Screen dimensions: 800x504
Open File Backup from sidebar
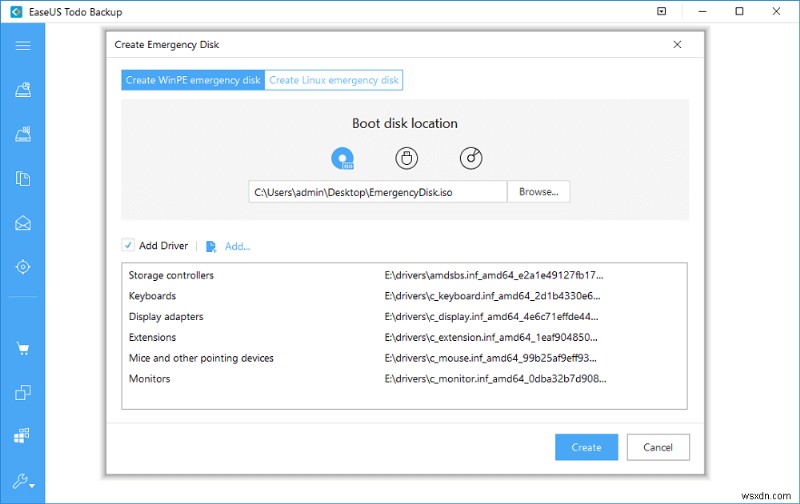click(23, 179)
